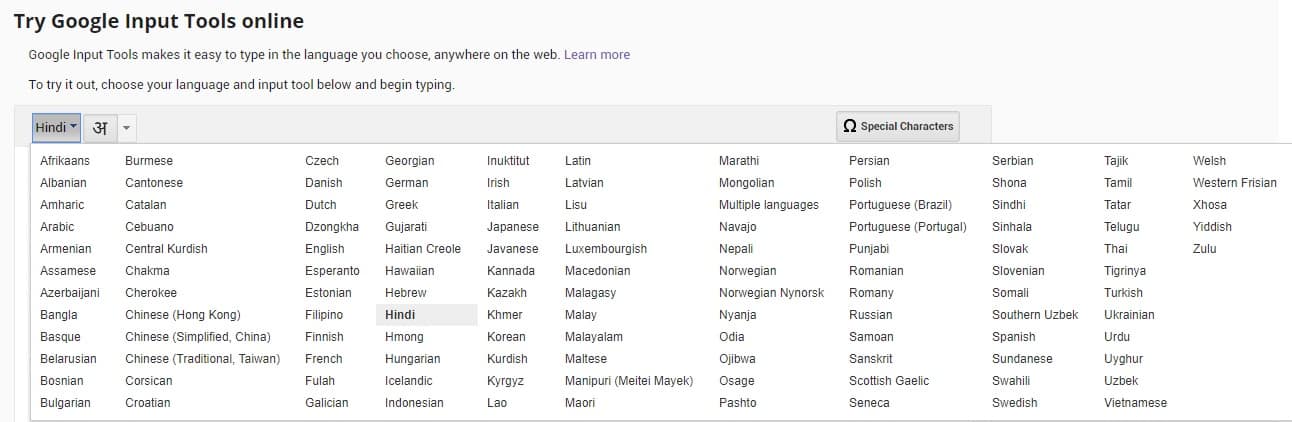Image resolution: width=1292 pixels, height=422 pixels.
Task: Choose Central Kurdish option
Action: 166,249
